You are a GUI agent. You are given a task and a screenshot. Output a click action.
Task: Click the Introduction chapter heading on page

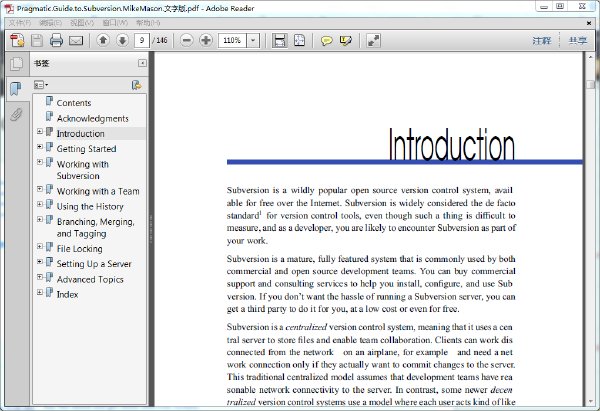click(452, 144)
